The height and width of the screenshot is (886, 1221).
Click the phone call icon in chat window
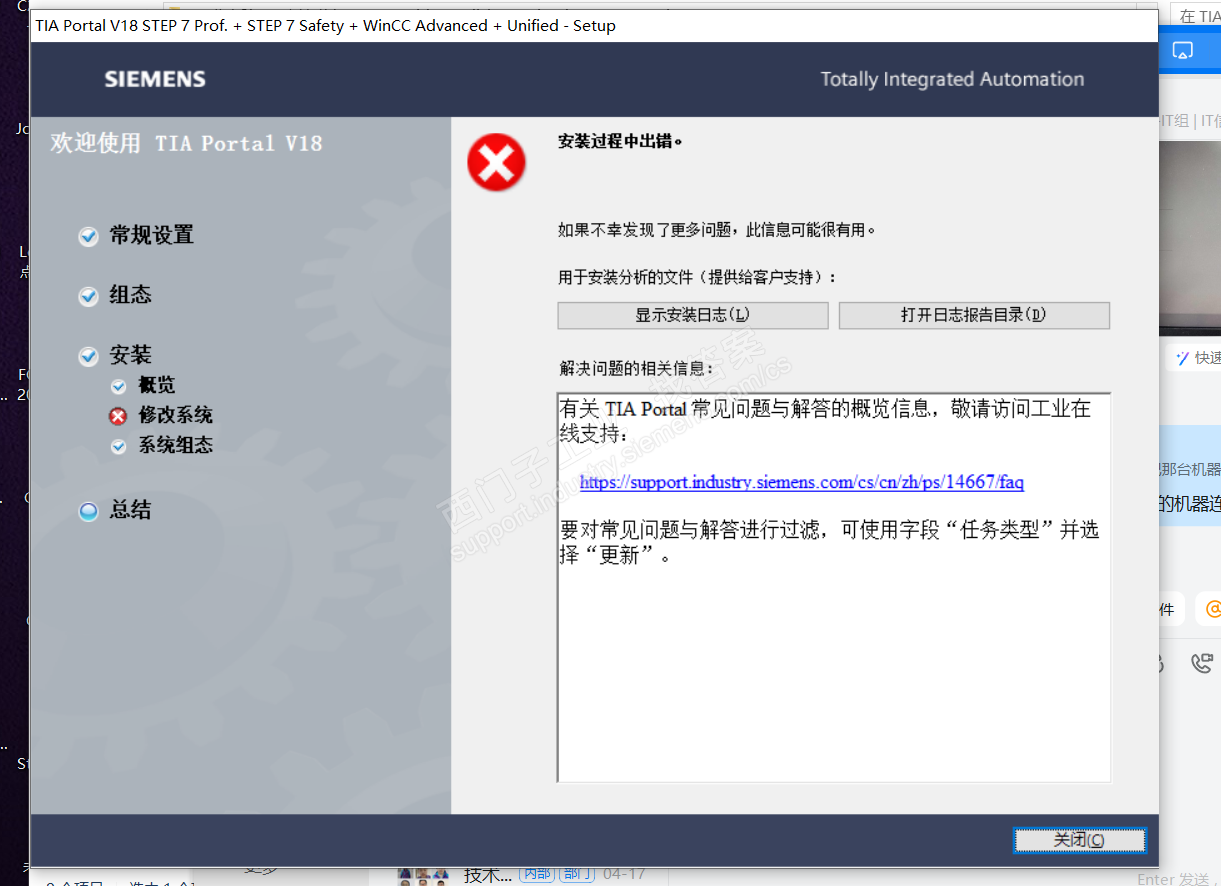point(1201,662)
